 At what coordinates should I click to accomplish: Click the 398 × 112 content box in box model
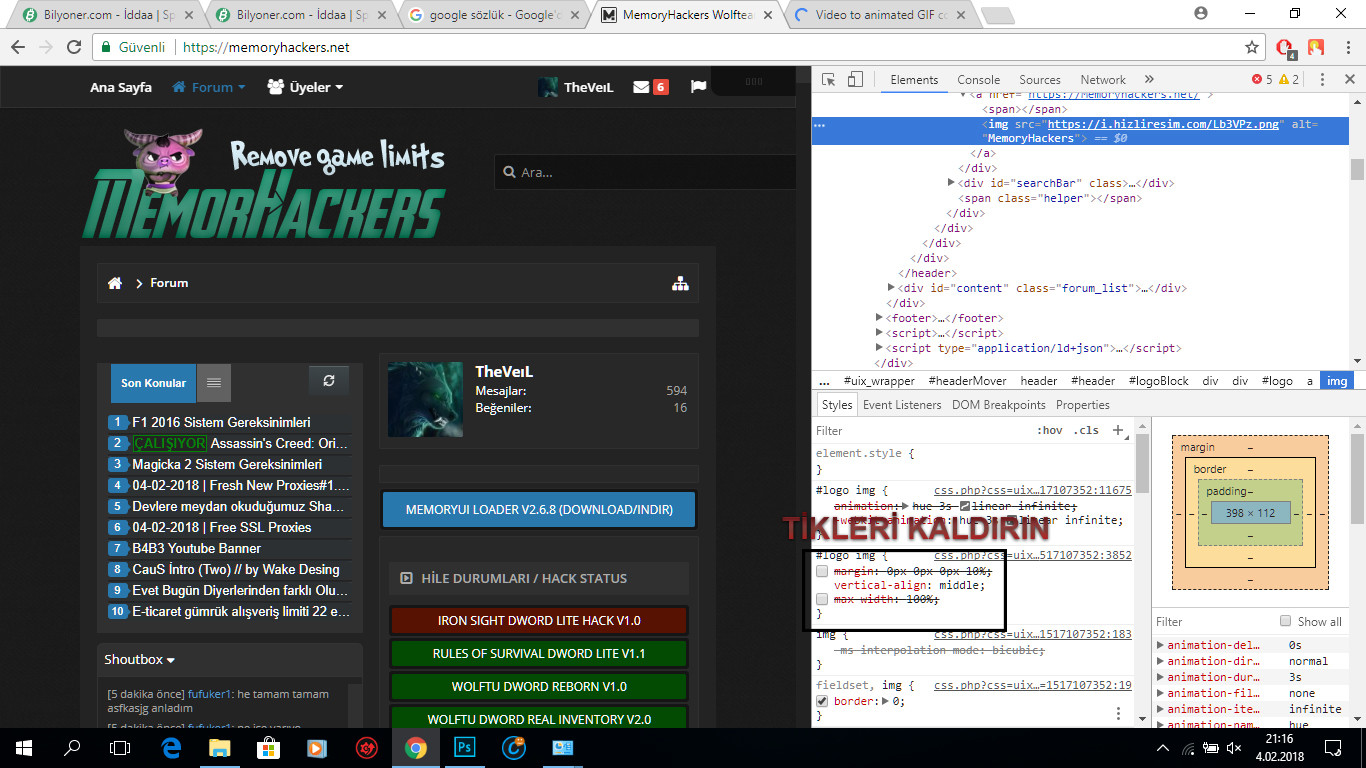coord(1250,513)
